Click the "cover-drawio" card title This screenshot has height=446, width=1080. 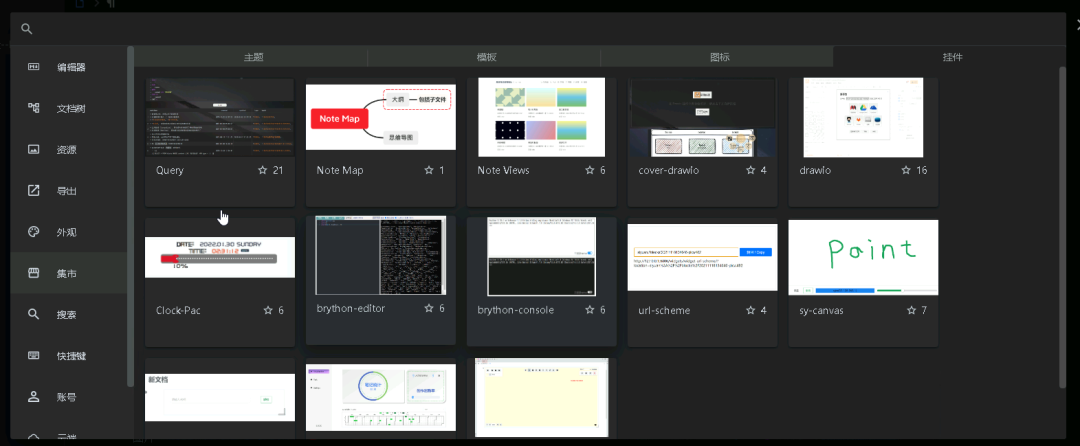tap(669, 170)
